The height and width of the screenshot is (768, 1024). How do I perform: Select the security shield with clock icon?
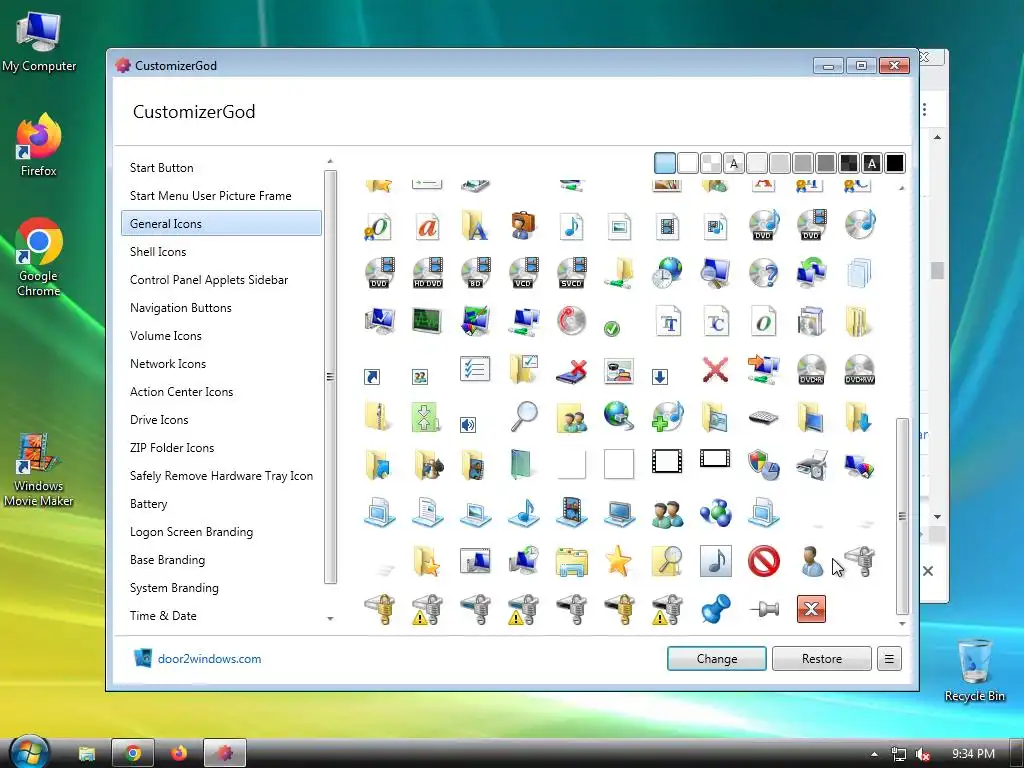(763, 465)
